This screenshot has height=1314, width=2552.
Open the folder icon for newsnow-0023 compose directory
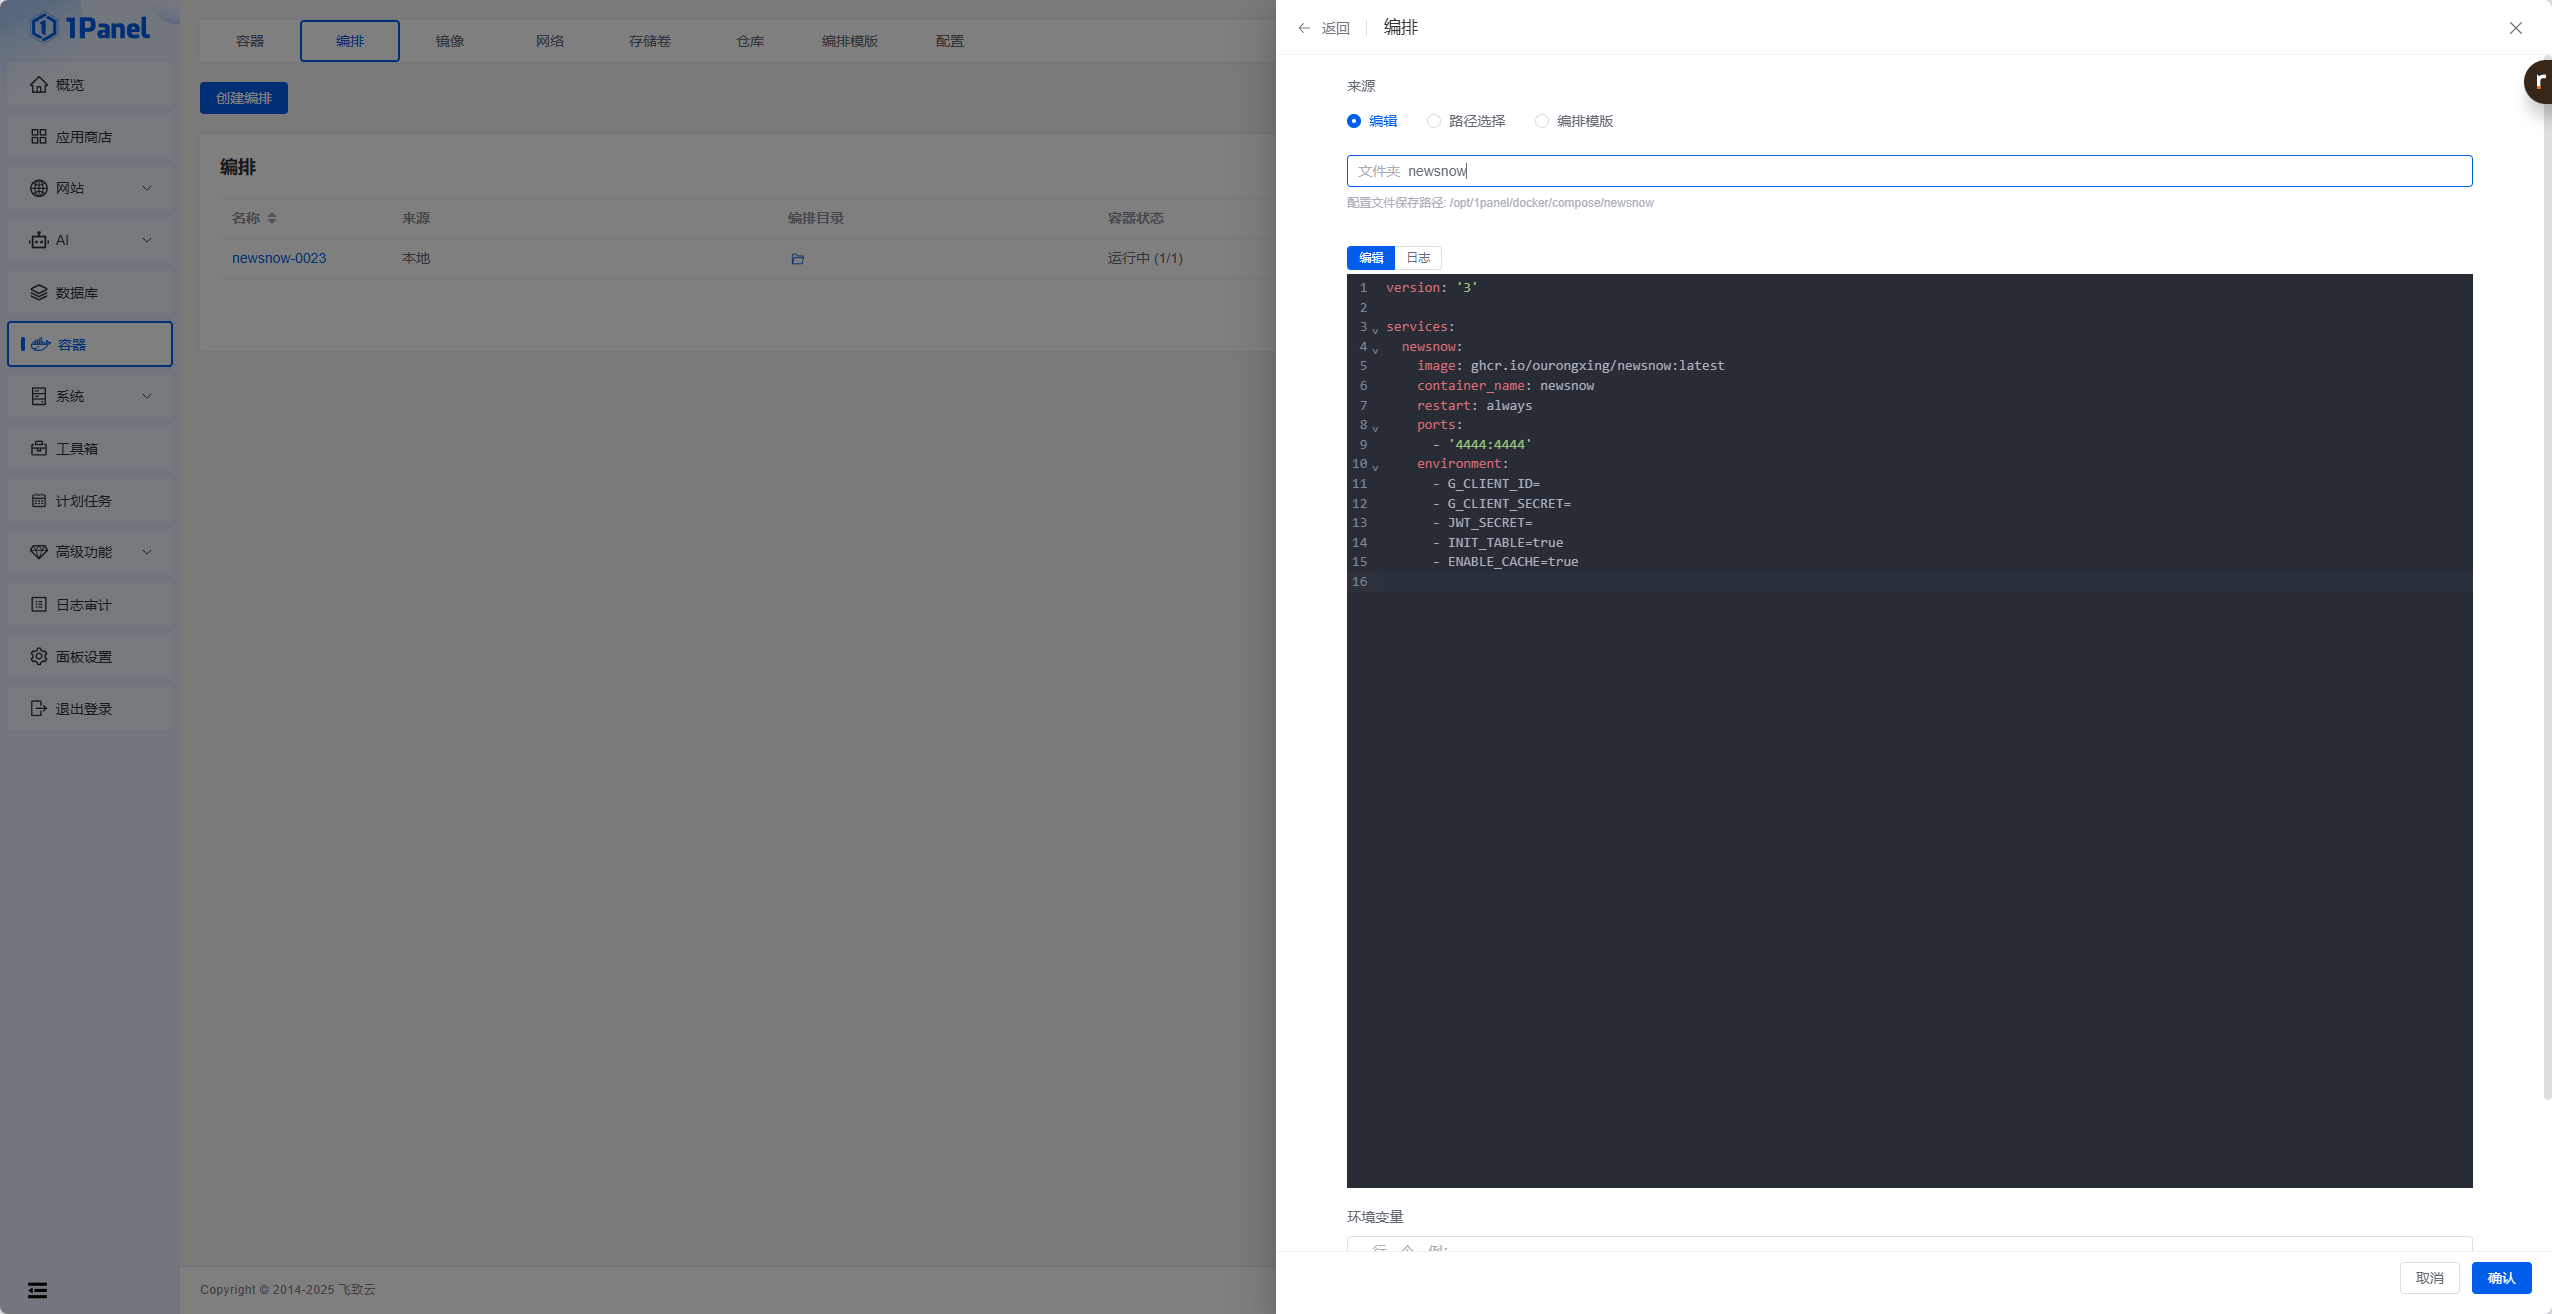click(797, 258)
